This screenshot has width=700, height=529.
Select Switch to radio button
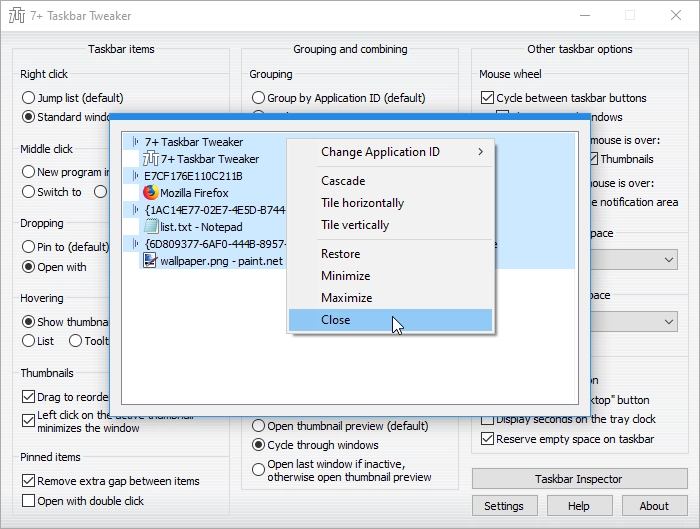tap(28, 192)
